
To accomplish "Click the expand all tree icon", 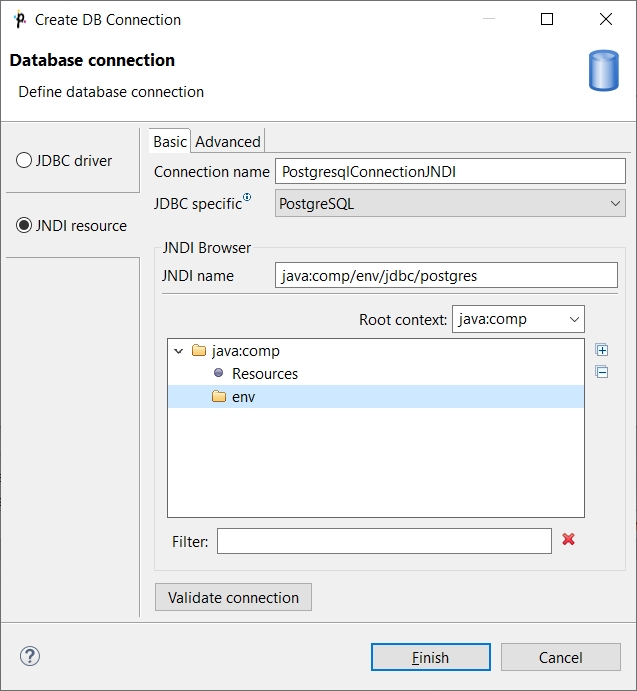I will coord(601,350).
